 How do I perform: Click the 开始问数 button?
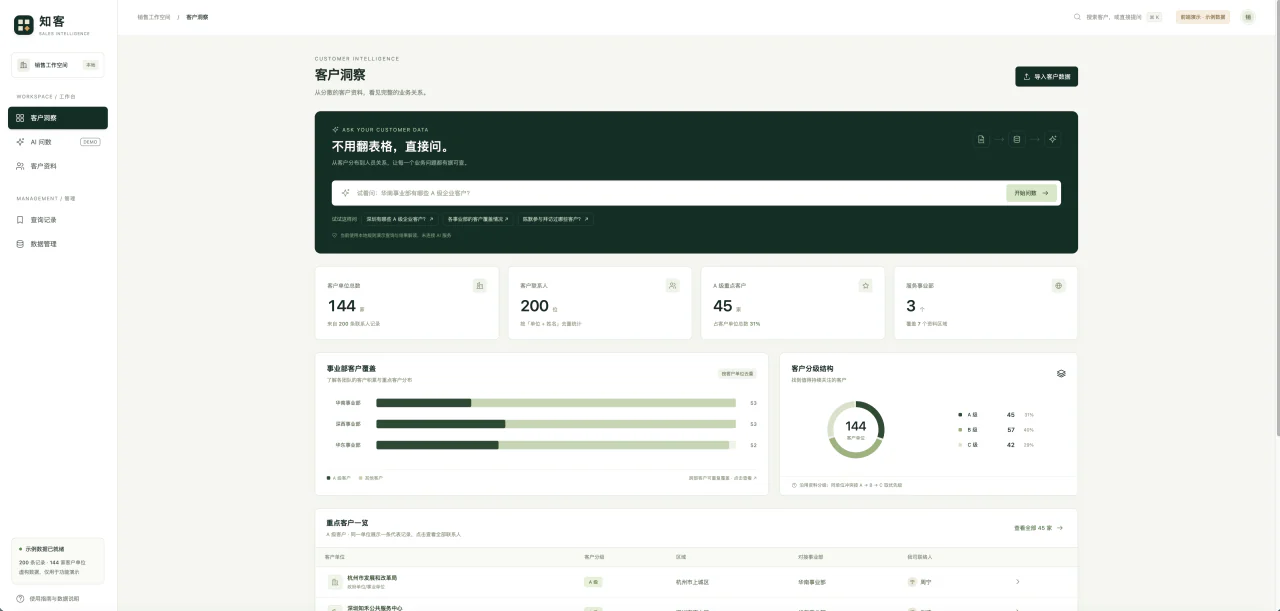[x=1031, y=193]
